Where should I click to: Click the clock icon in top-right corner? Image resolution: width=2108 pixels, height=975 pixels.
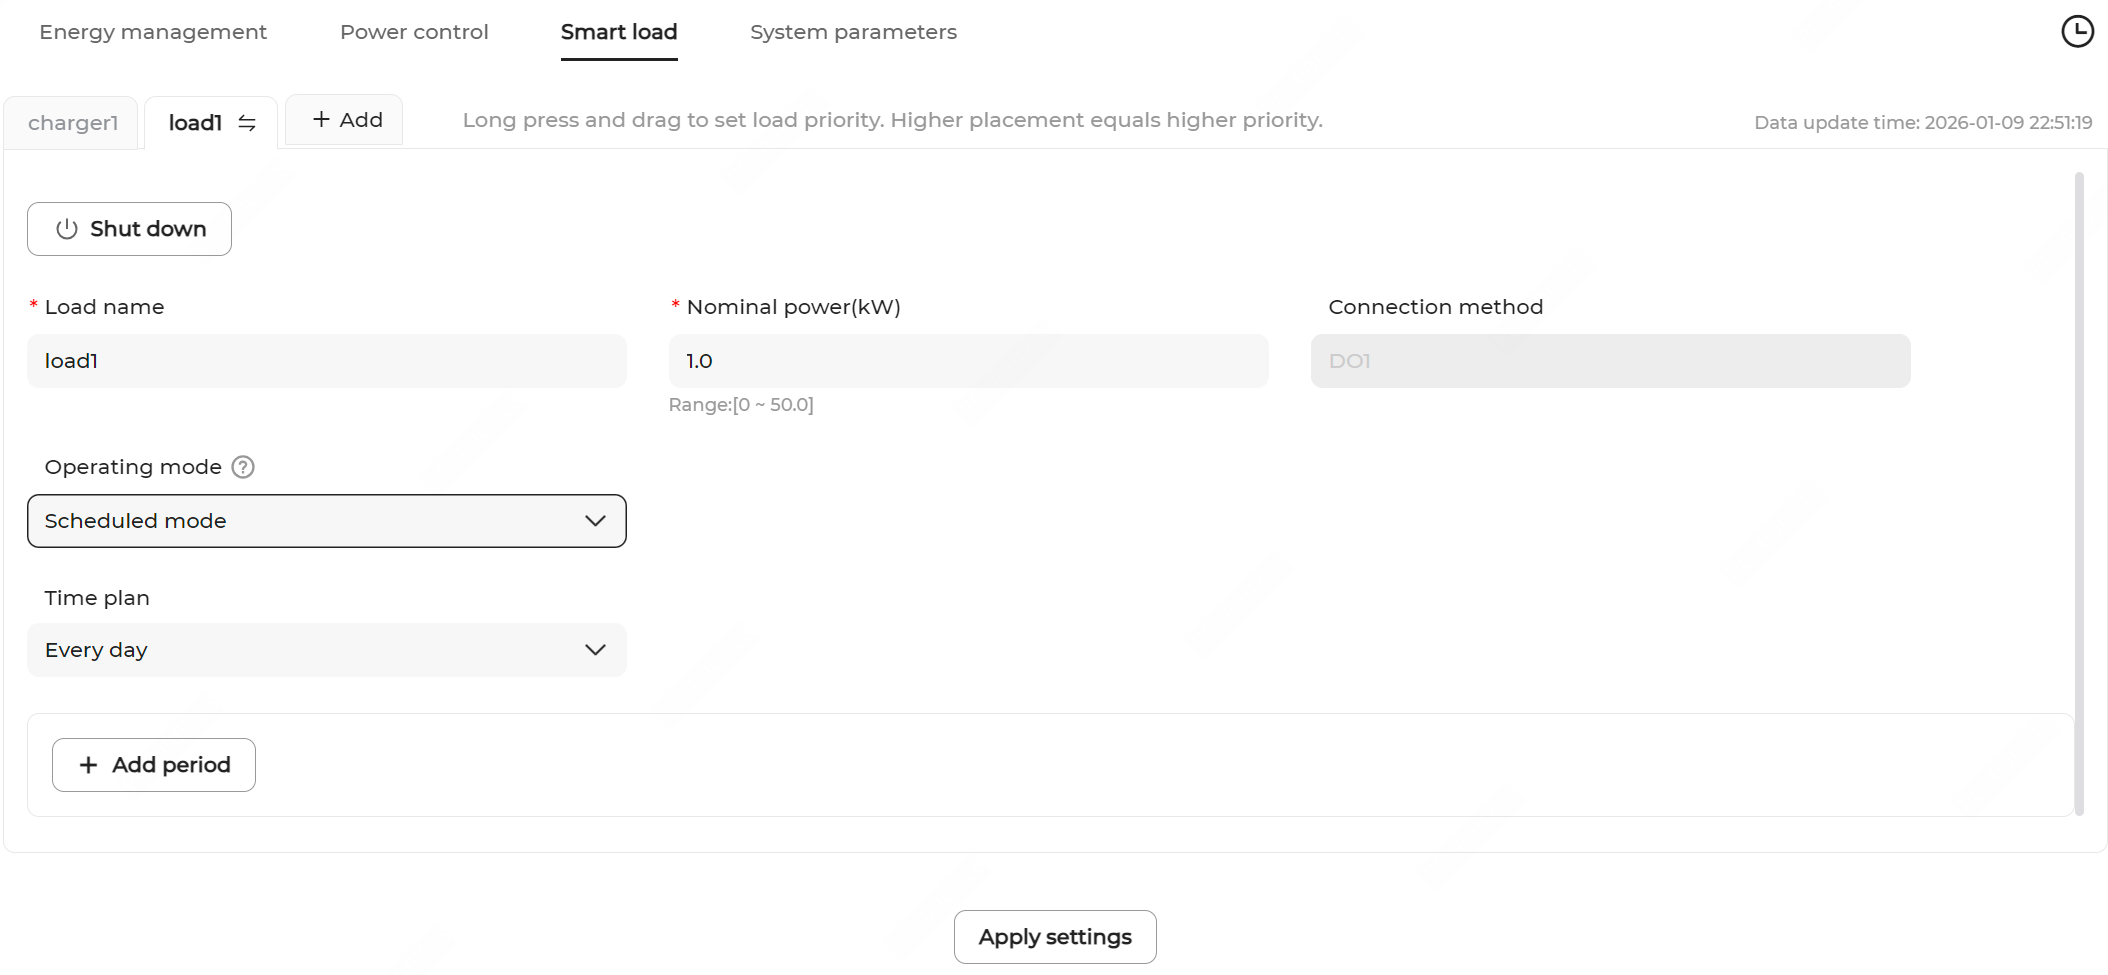(x=2077, y=31)
